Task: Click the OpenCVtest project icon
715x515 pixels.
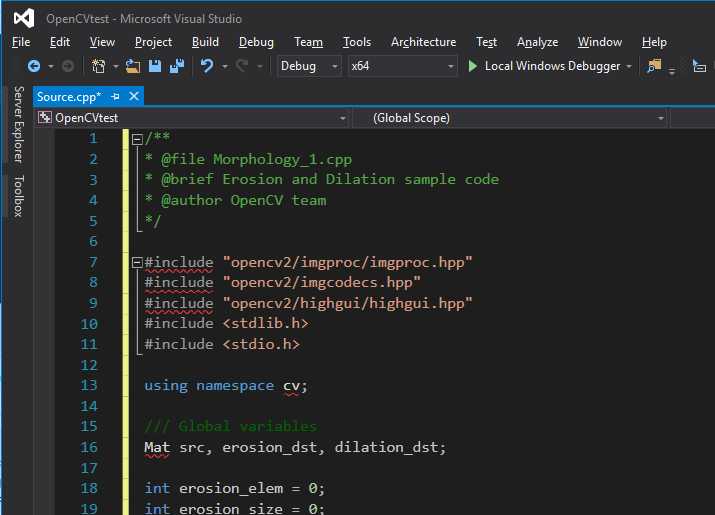Action: click(44, 118)
